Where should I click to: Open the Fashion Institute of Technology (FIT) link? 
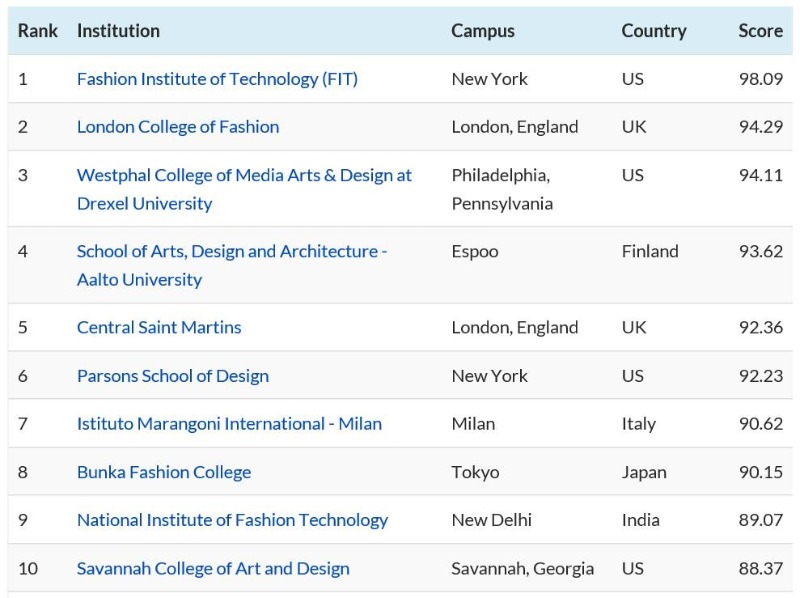pyautogui.click(x=217, y=79)
